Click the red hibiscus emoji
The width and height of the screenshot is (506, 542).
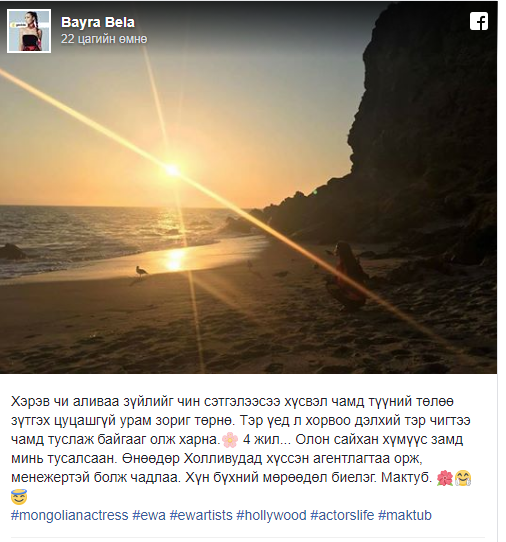click(444, 478)
